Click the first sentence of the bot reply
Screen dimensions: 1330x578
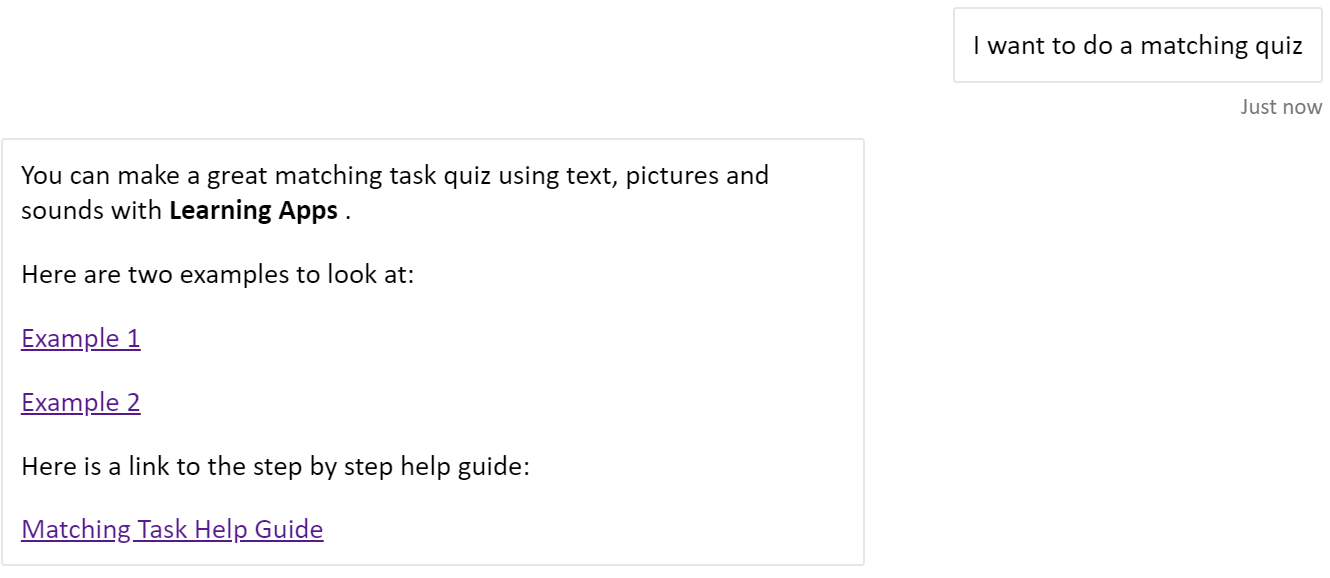(x=395, y=175)
